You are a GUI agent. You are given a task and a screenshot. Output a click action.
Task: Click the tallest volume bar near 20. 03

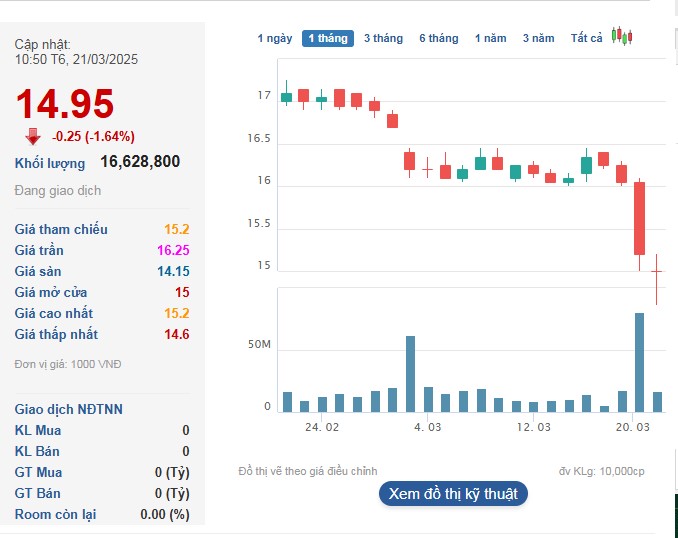(x=639, y=362)
